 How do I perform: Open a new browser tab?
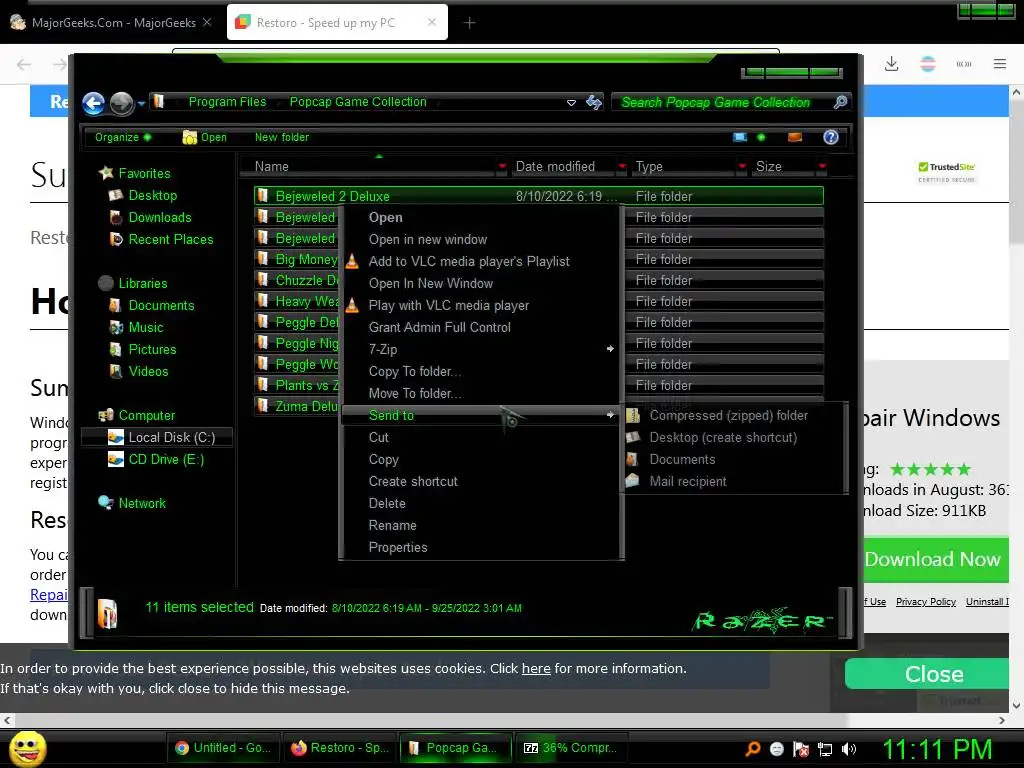click(469, 23)
